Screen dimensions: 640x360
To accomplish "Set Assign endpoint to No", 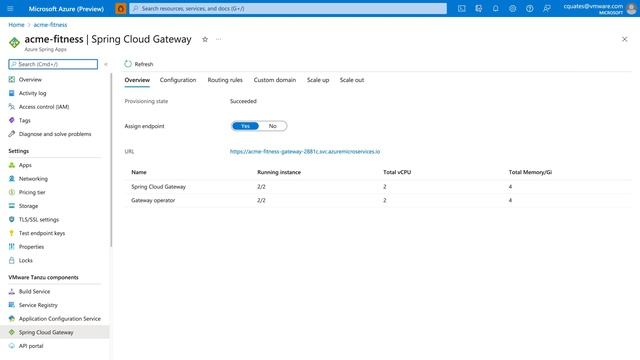I will tap(273, 126).
